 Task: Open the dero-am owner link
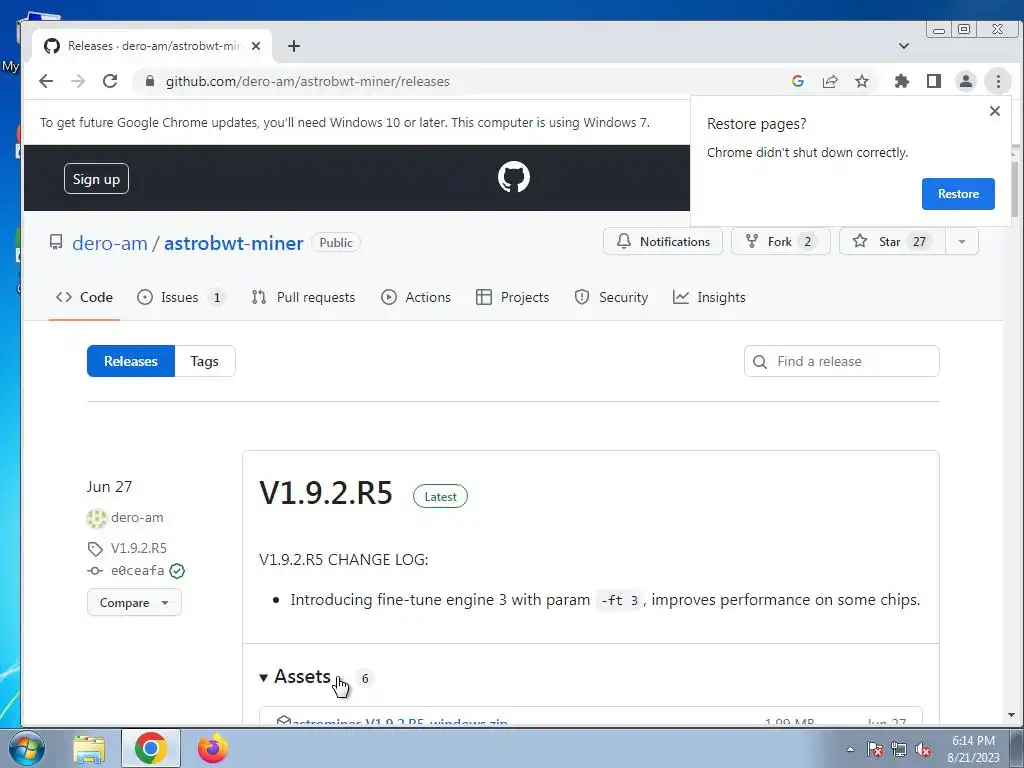pos(110,243)
